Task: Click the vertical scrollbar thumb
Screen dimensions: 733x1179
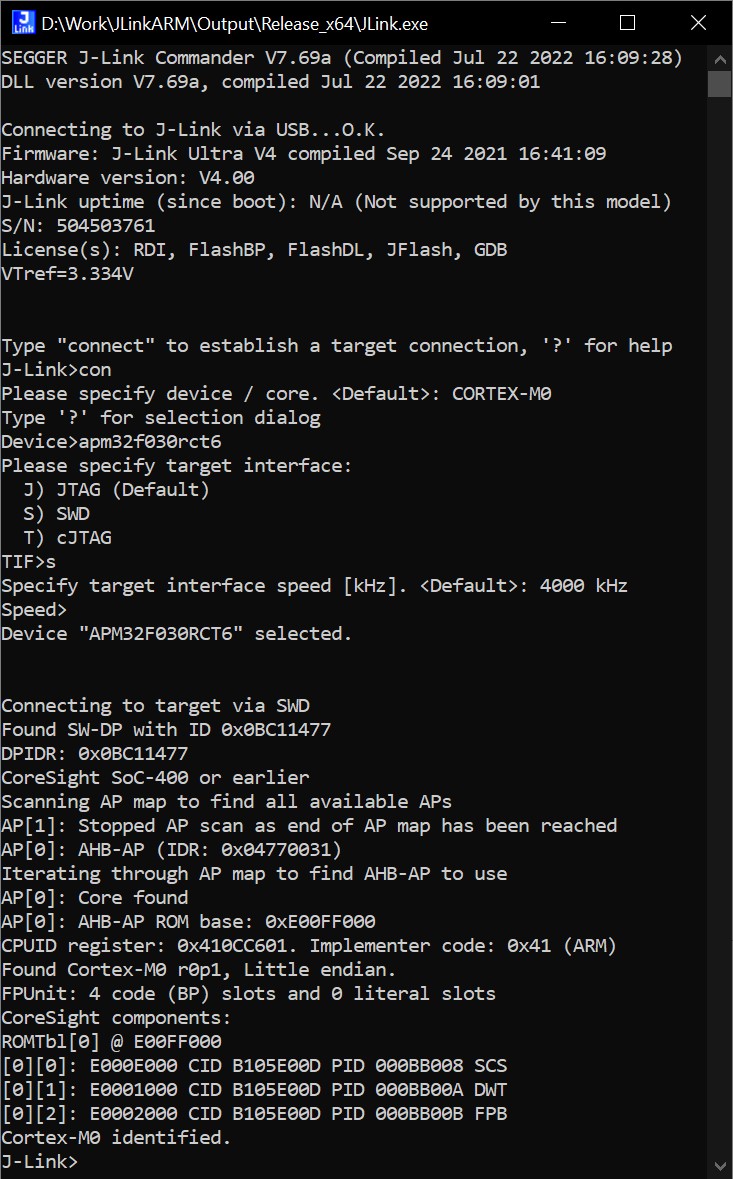Action: coord(720,84)
